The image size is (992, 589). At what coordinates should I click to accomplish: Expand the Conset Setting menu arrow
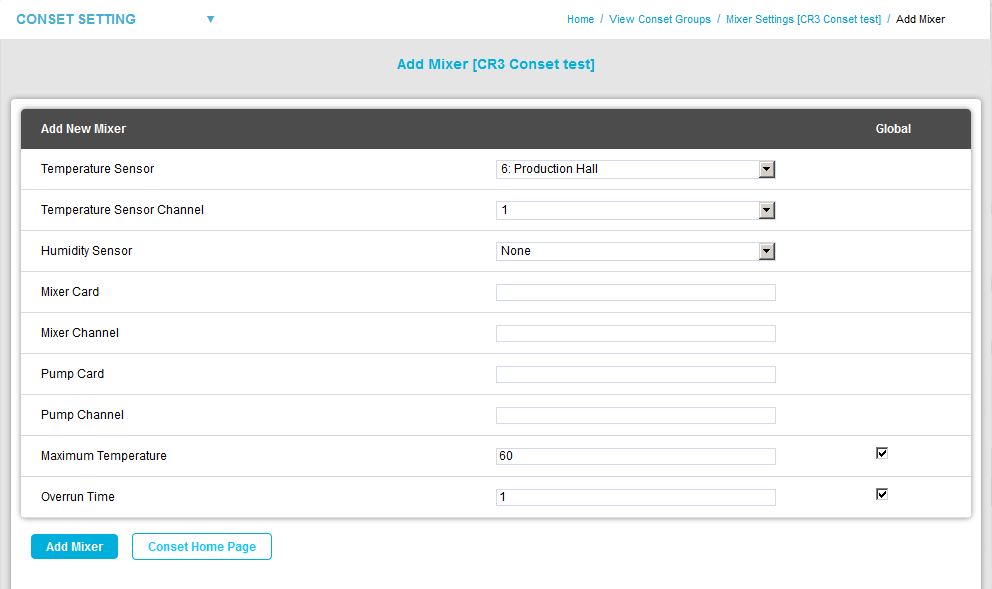pos(210,19)
